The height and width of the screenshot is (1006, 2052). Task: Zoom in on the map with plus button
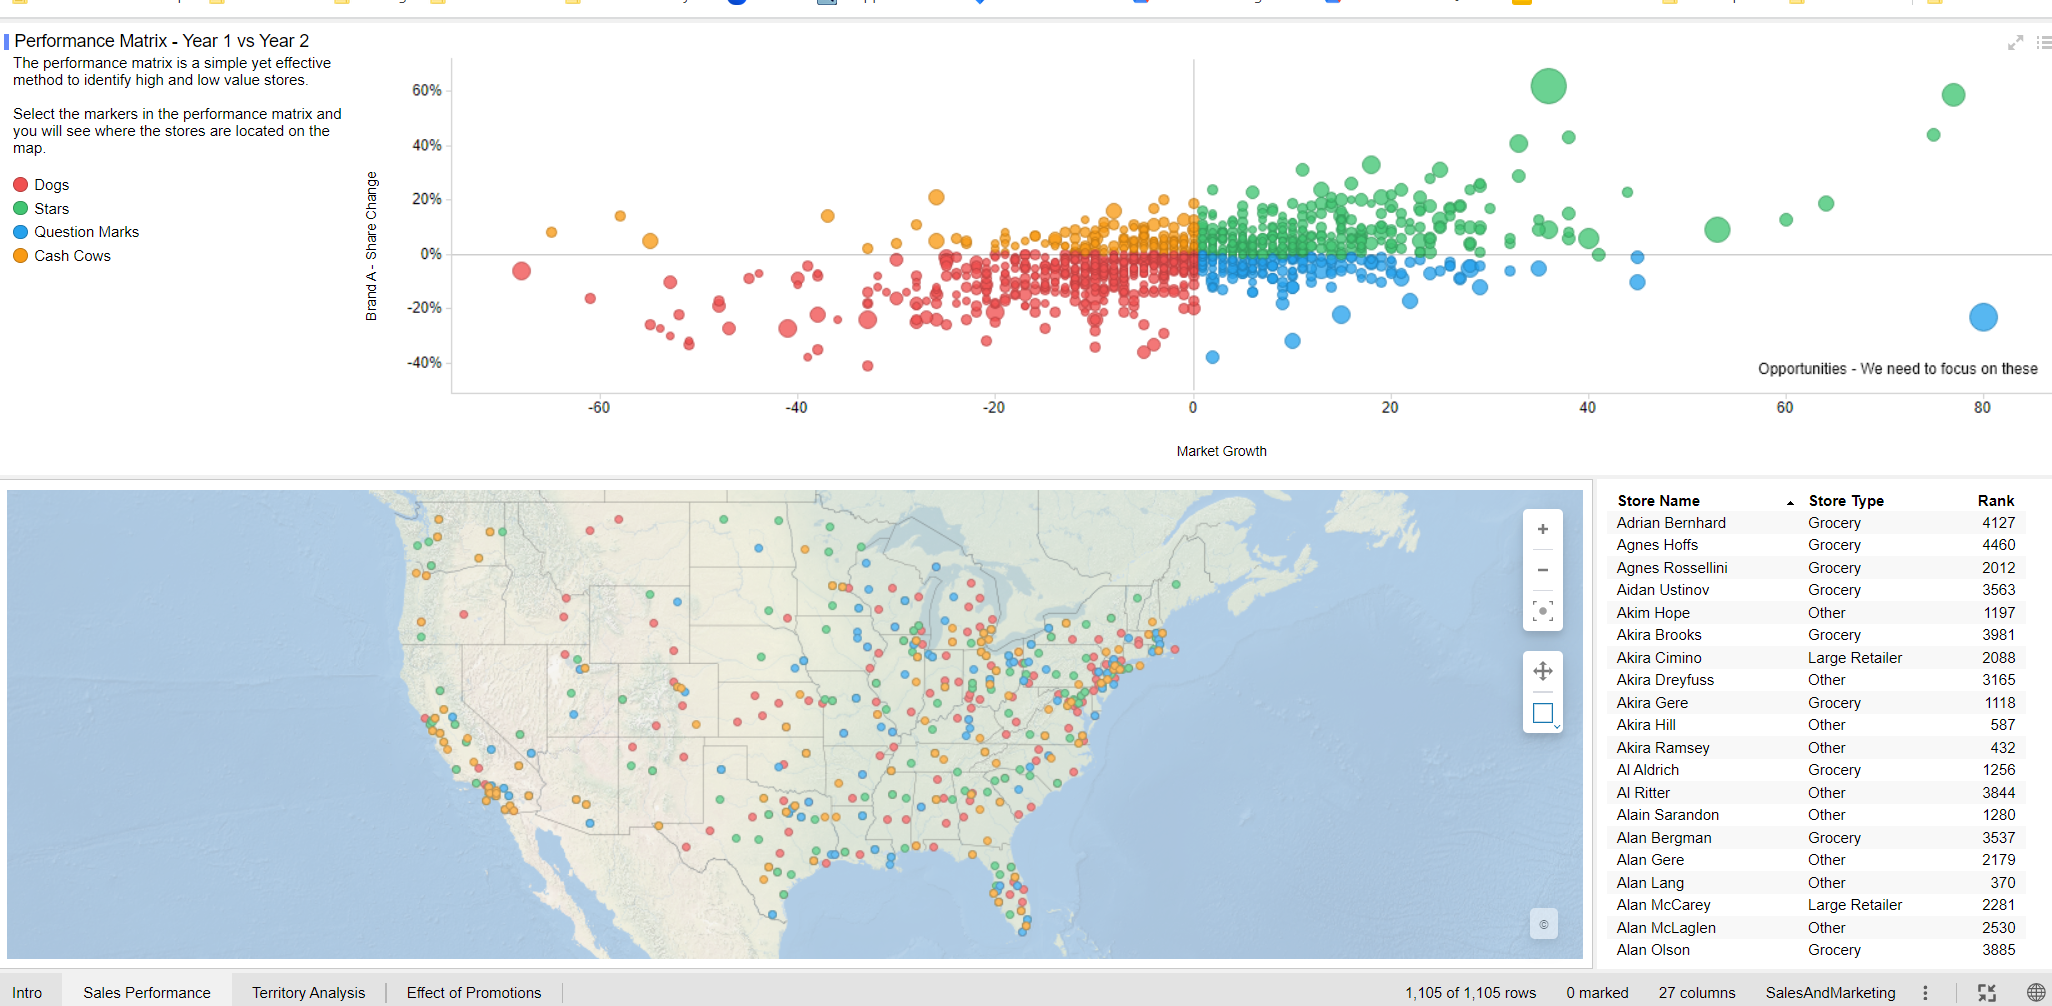pyautogui.click(x=1543, y=530)
